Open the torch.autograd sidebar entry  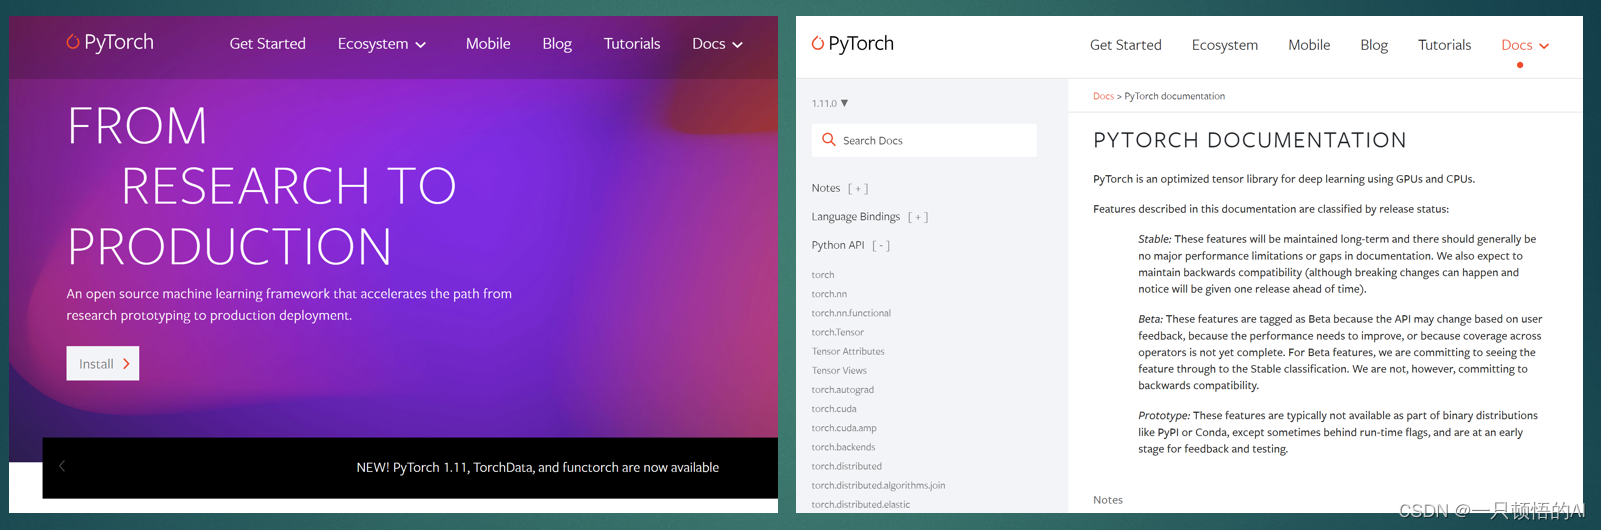coord(843,390)
